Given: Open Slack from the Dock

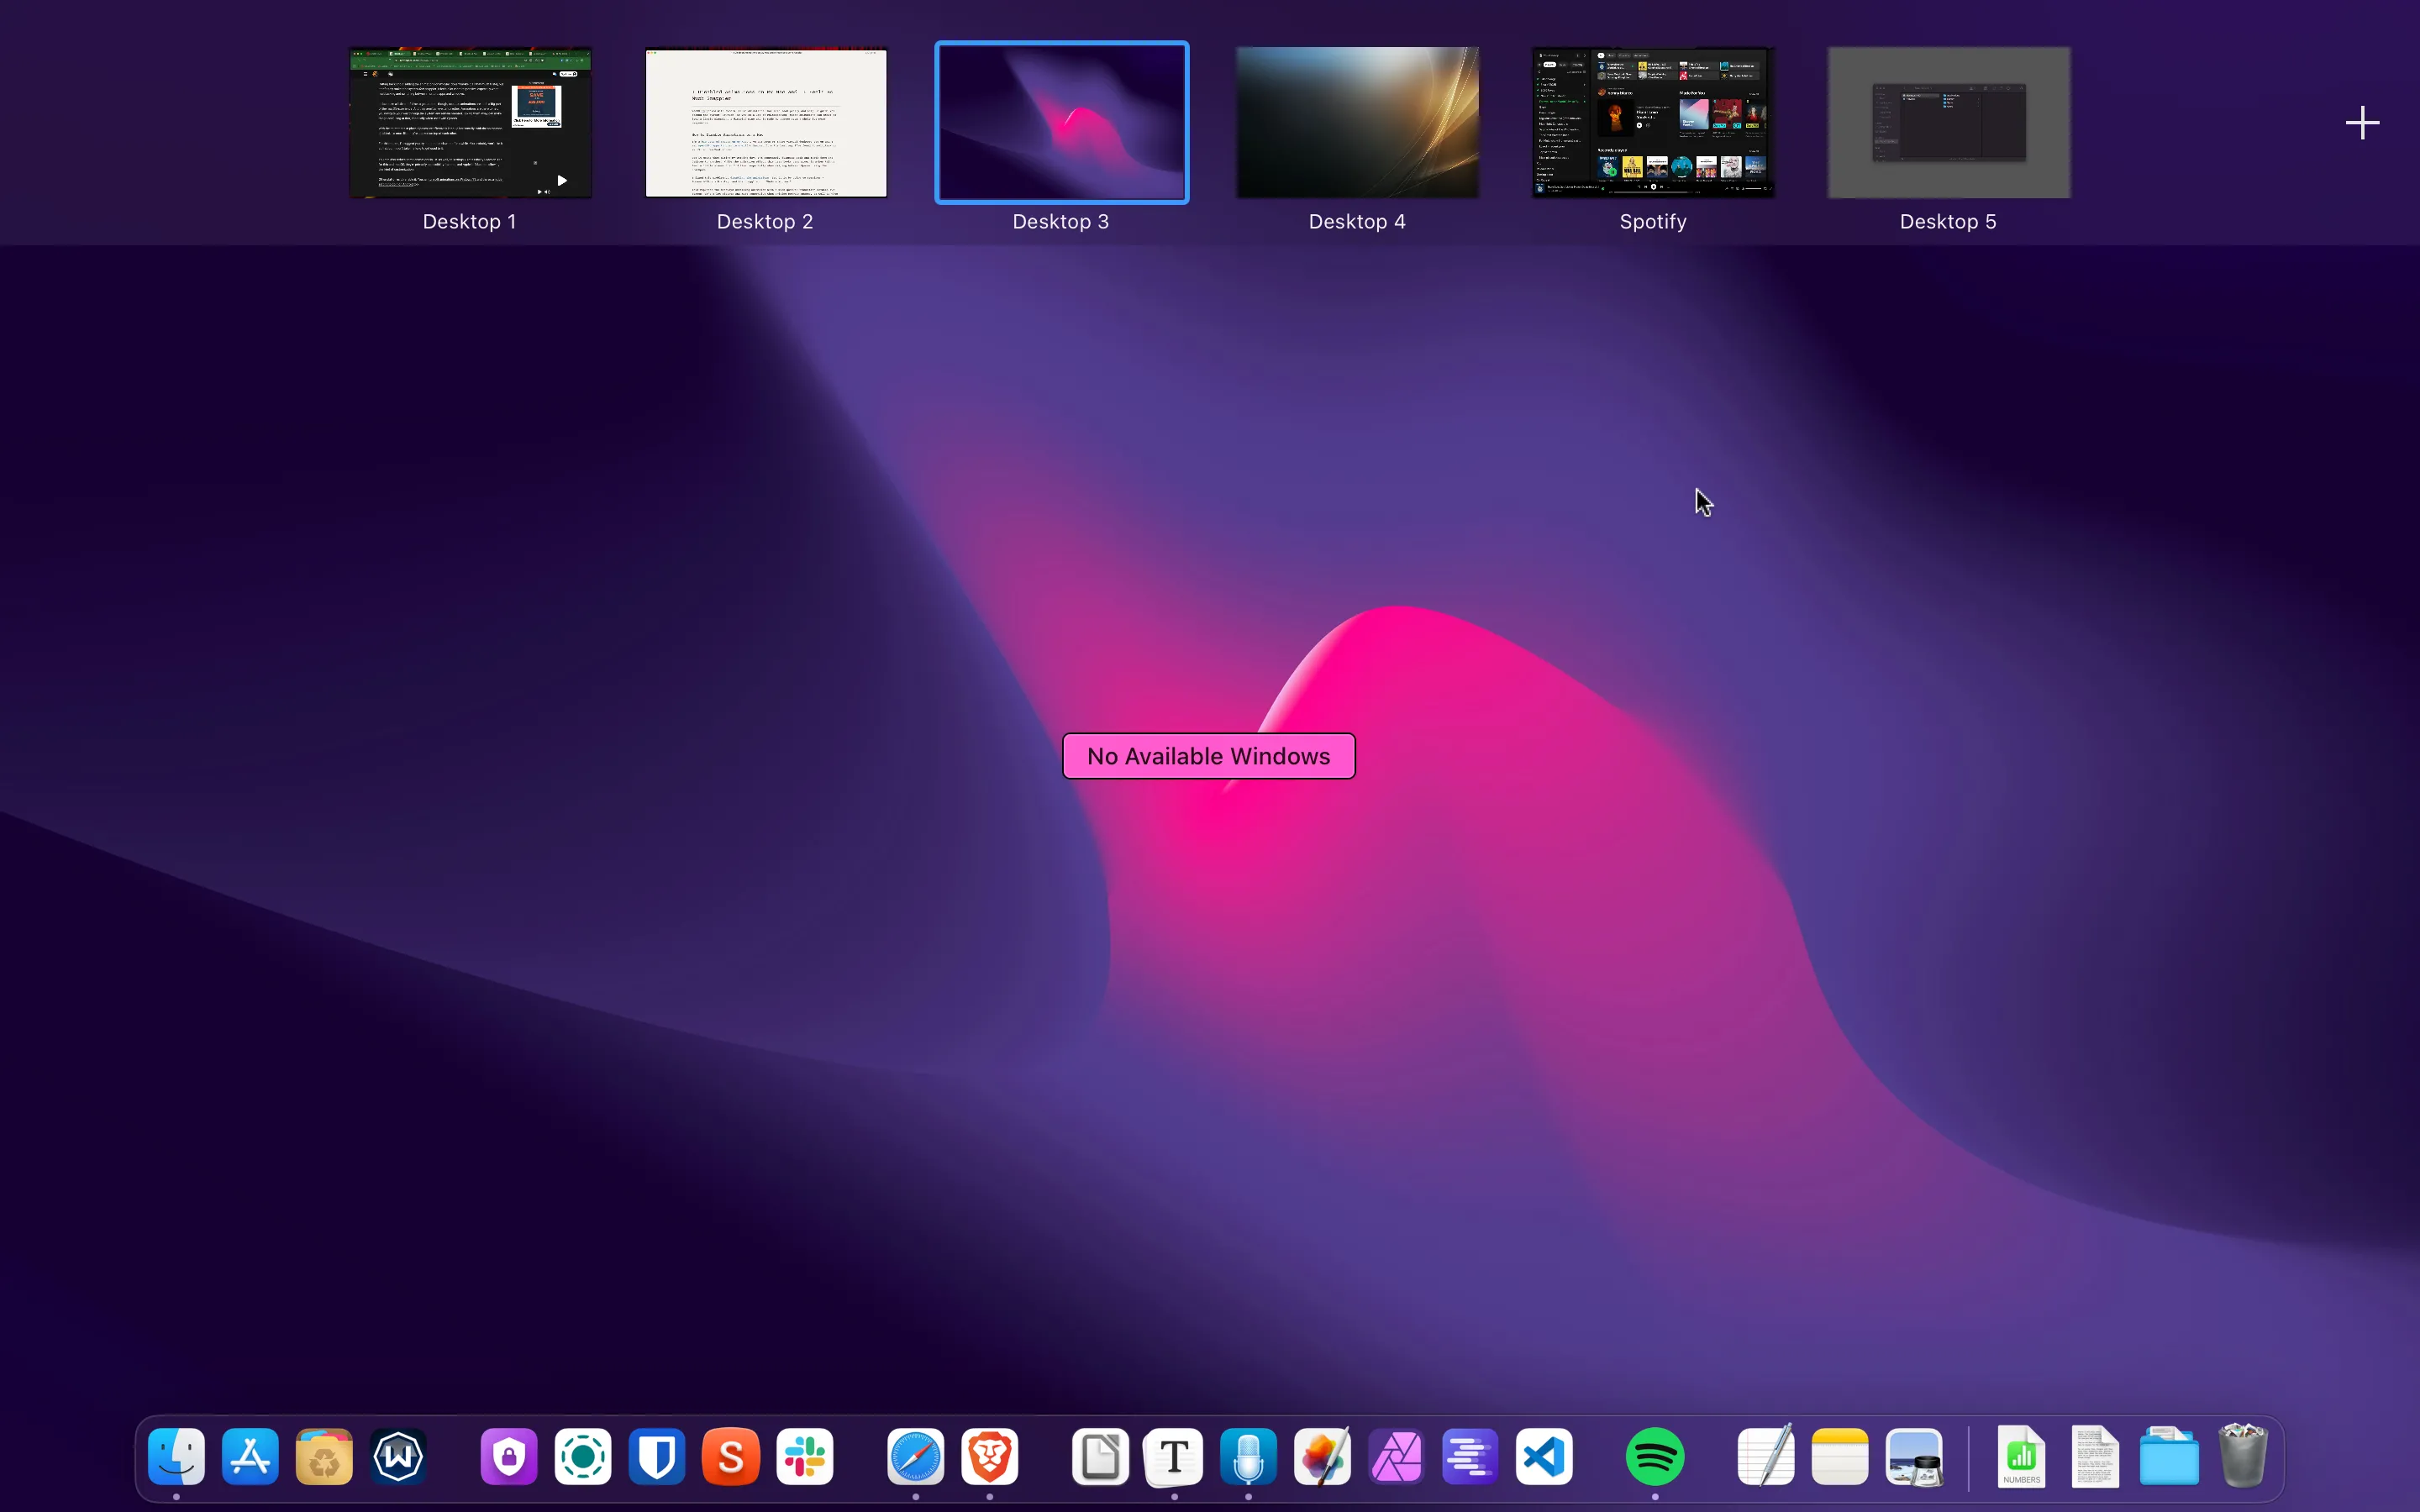Looking at the screenshot, I should (x=805, y=1457).
